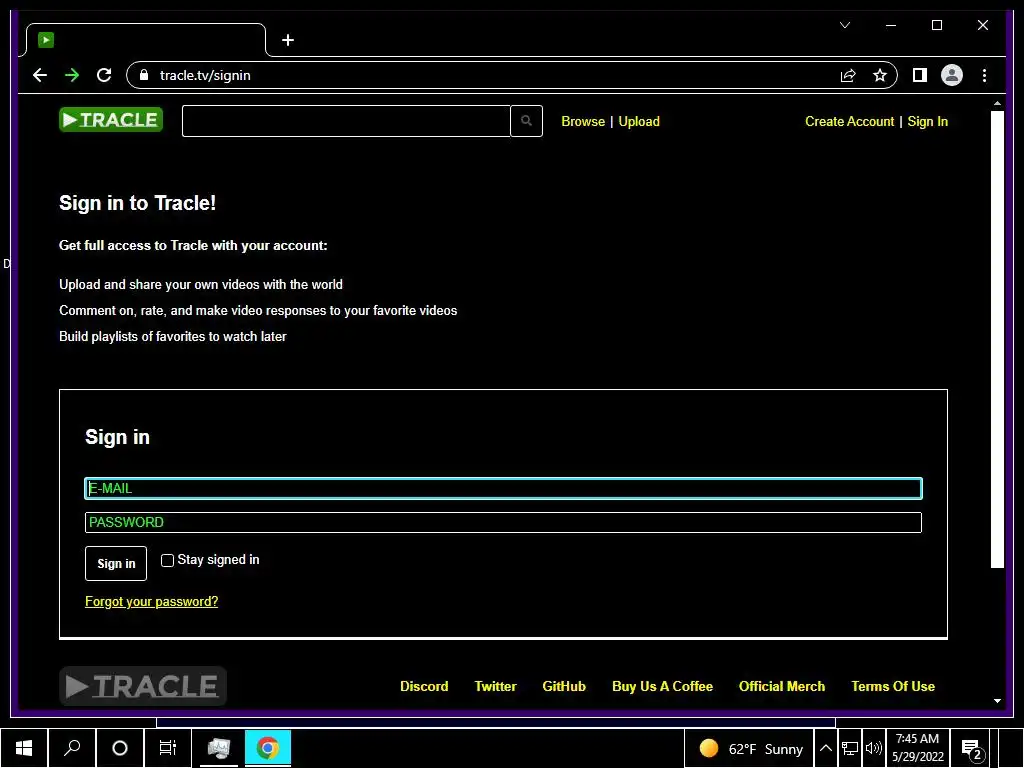Click the padlock site info icon
The width and height of the screenshot is (1024, 768).
click(x=144, y=75)
